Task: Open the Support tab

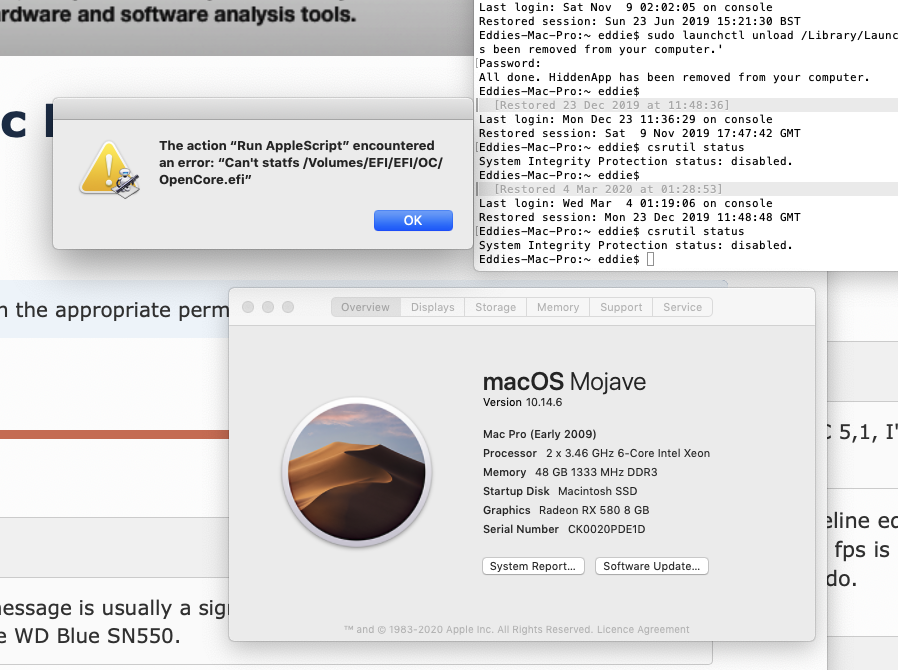Action: pyautogui.click(x=621, y=307)
